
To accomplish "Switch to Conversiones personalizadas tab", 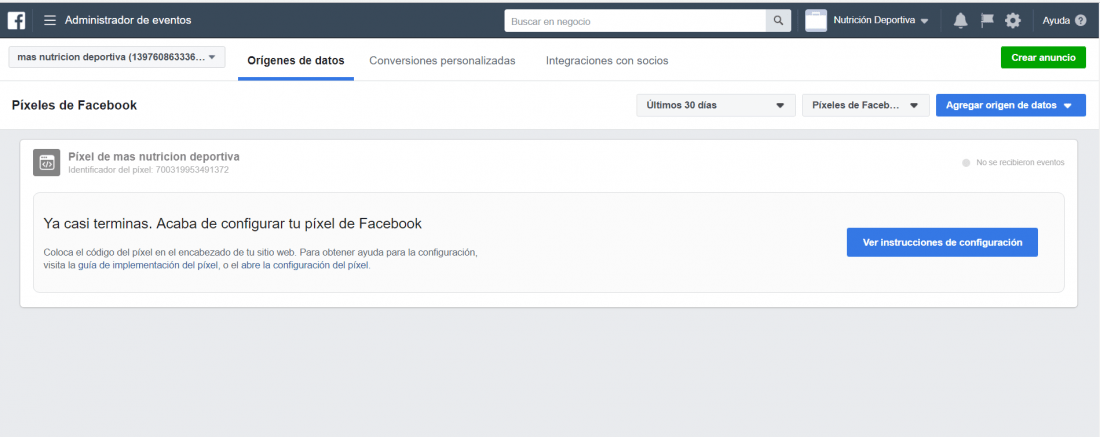I will [x=442, y=61].
